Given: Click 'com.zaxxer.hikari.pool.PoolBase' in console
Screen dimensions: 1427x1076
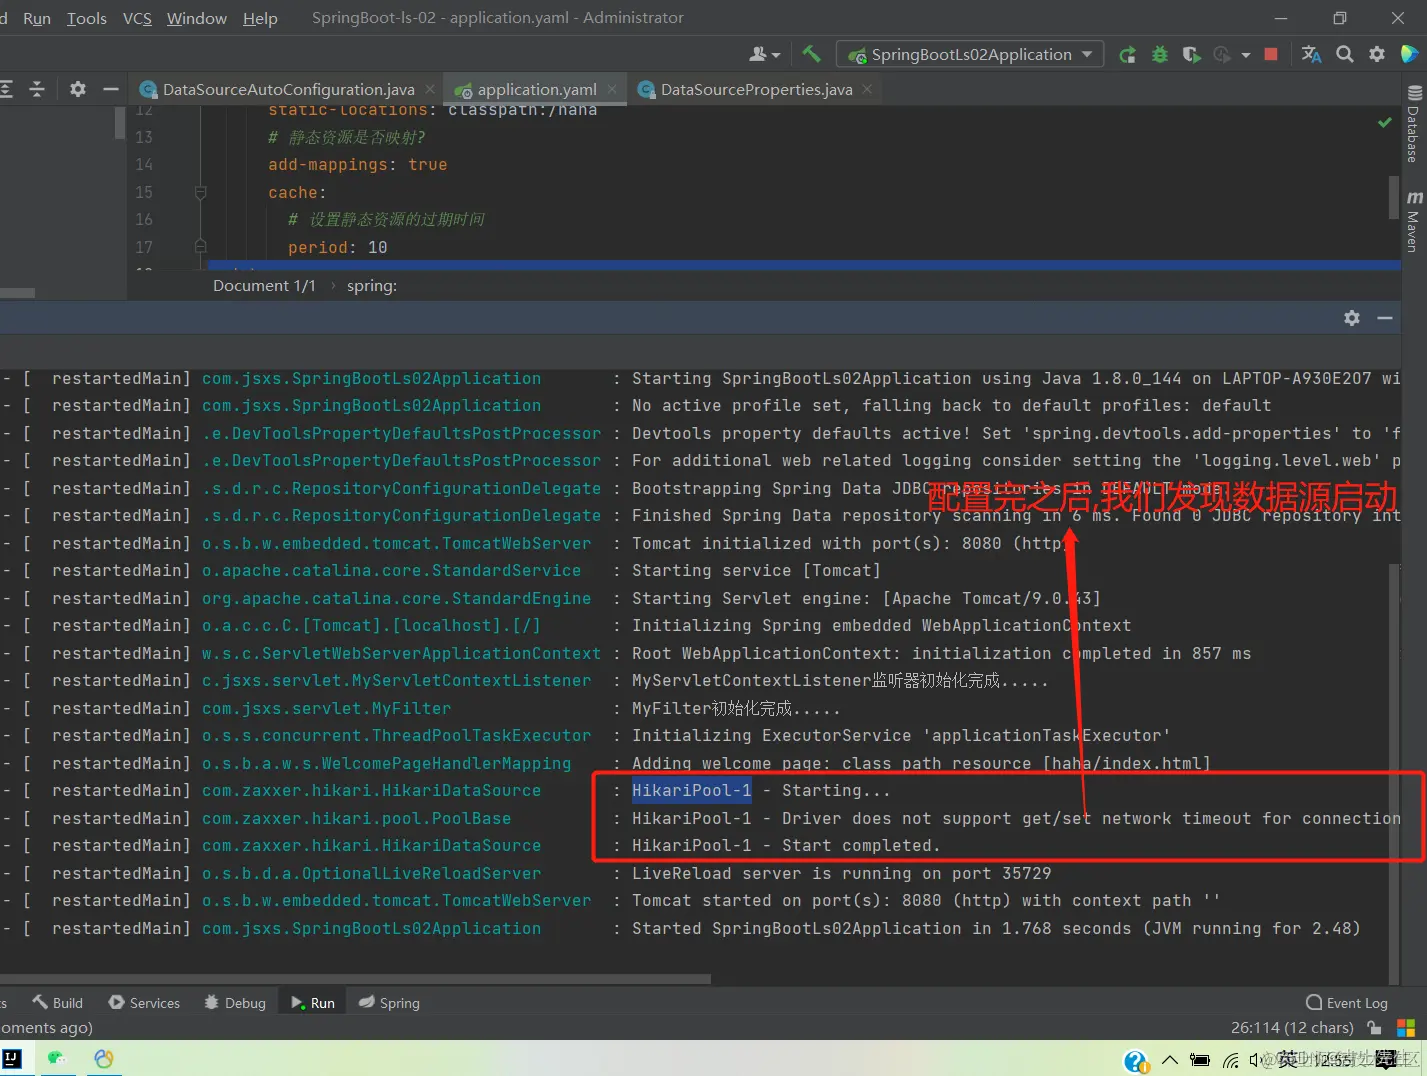Looking at the screenshot, I should tap(356, 818).
